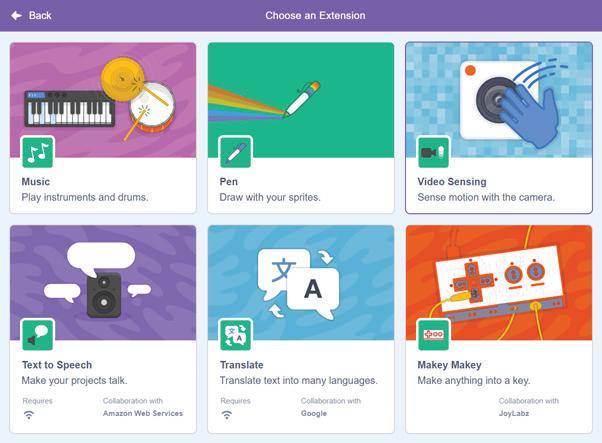Screen dimensions: 602x443
Task: Click the Wi-Fi icon under Translate
Action: click(227, 415)
